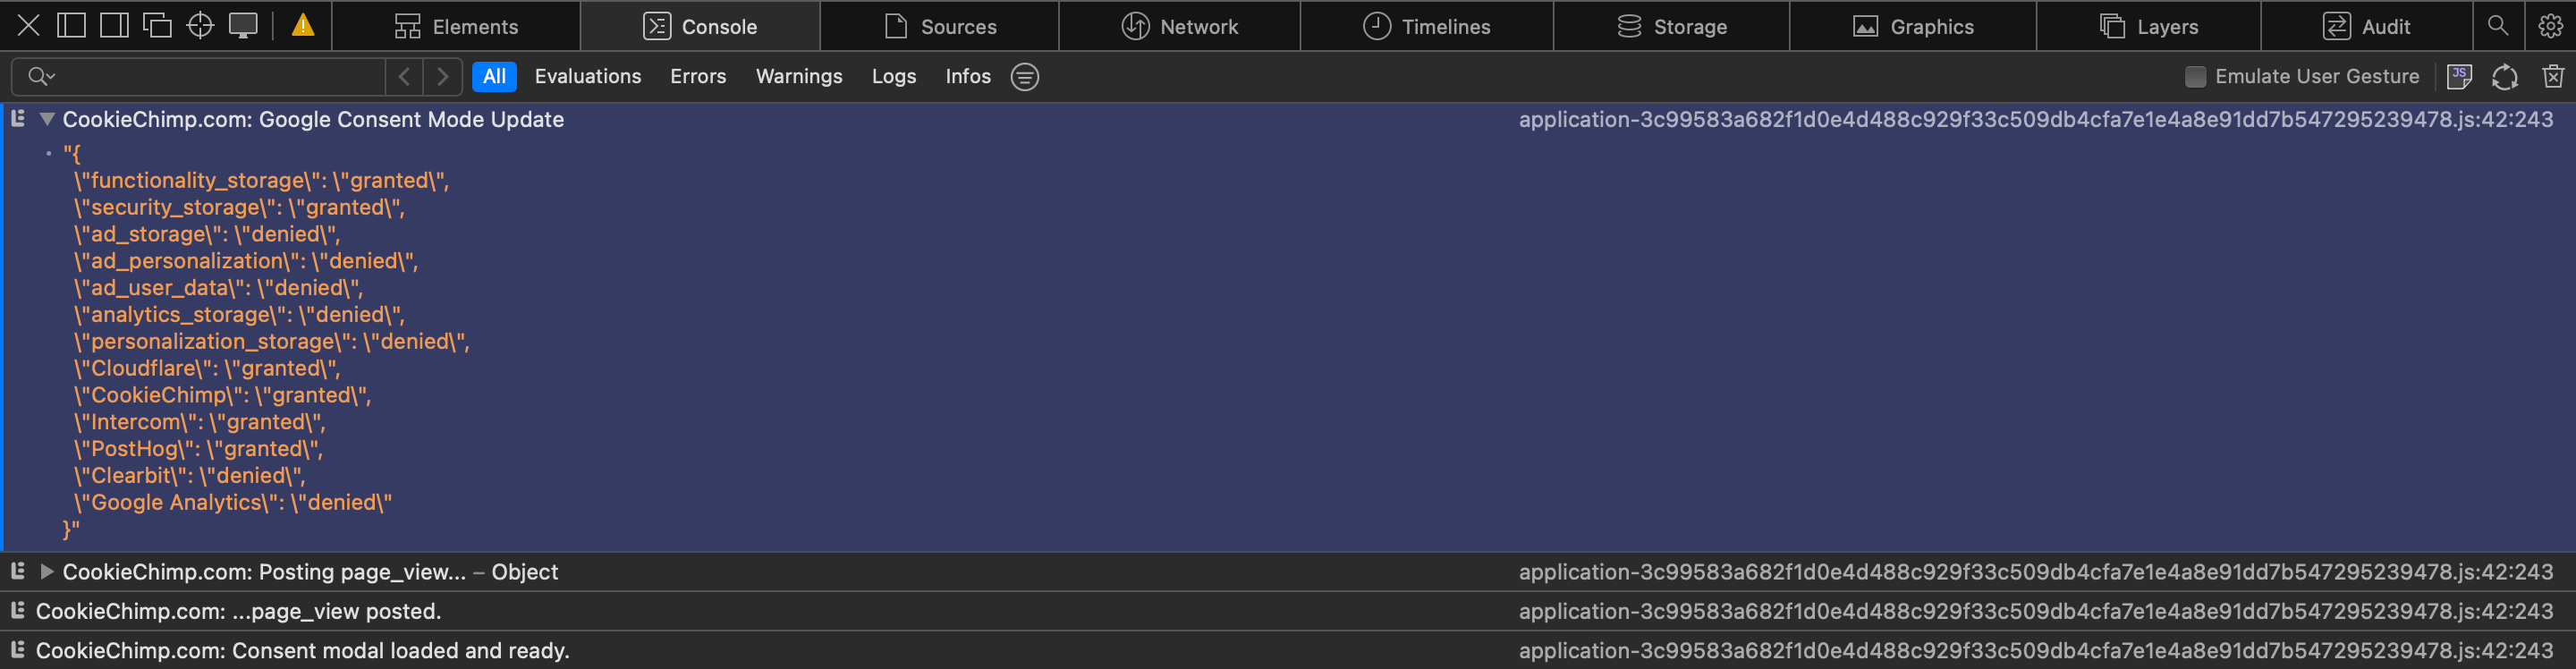Select the Console tab
2576x669 pixels.
tap(700, 26)
